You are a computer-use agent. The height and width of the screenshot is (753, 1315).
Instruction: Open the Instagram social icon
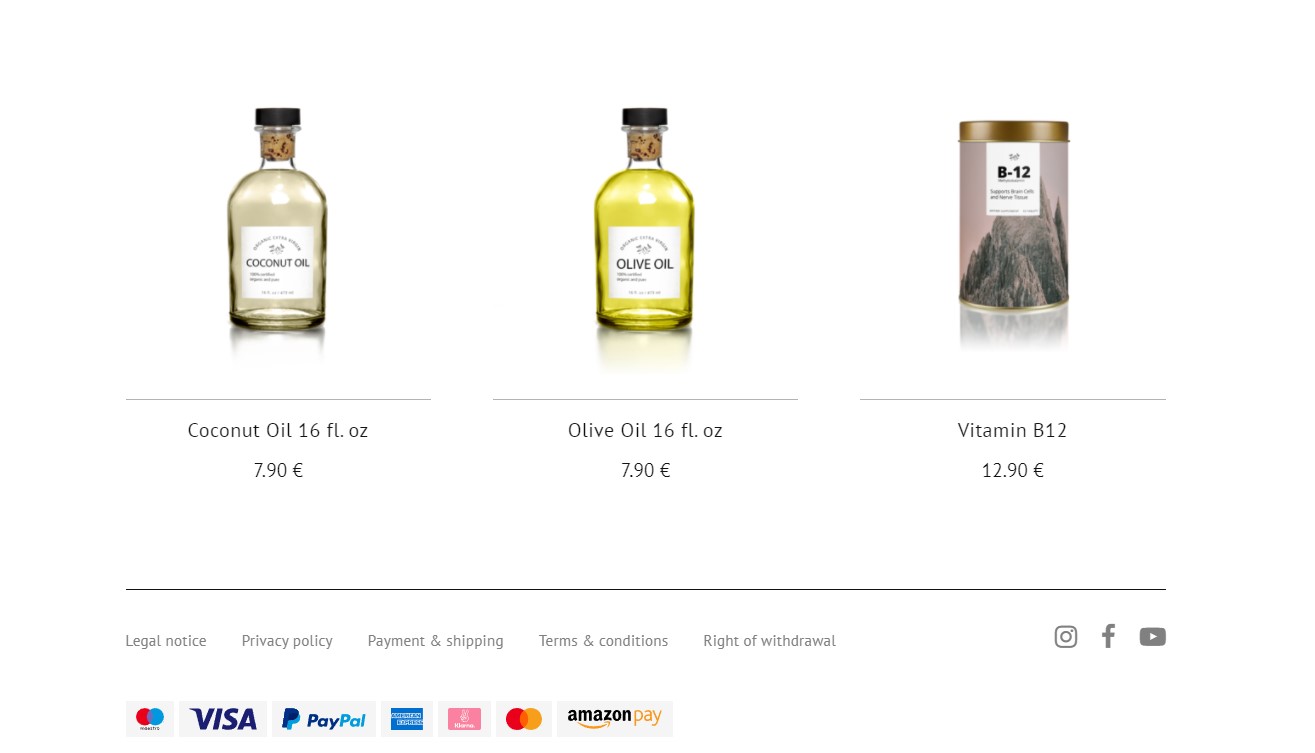tap(1066, 637)
